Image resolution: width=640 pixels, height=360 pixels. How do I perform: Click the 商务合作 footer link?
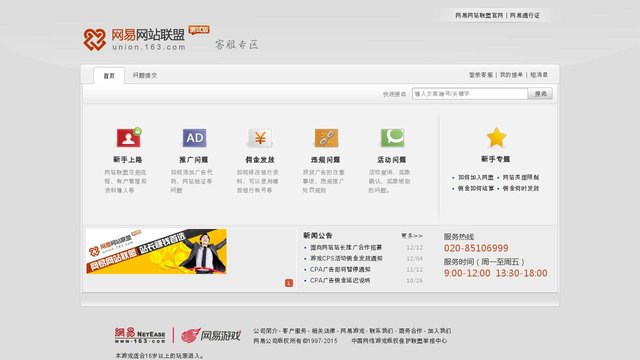[410, 331]
